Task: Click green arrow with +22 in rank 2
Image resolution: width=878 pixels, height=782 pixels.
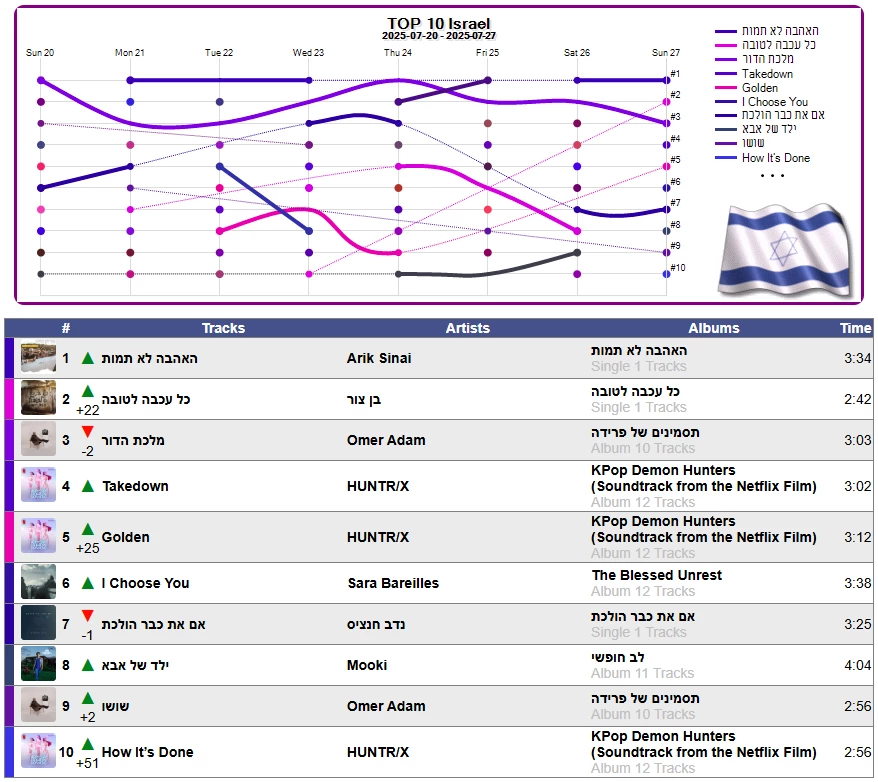Action: point(87,391)
